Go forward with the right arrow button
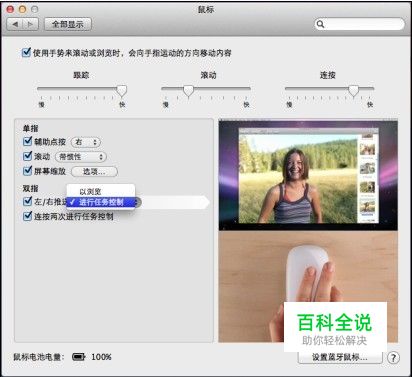 tap(30, 24)
